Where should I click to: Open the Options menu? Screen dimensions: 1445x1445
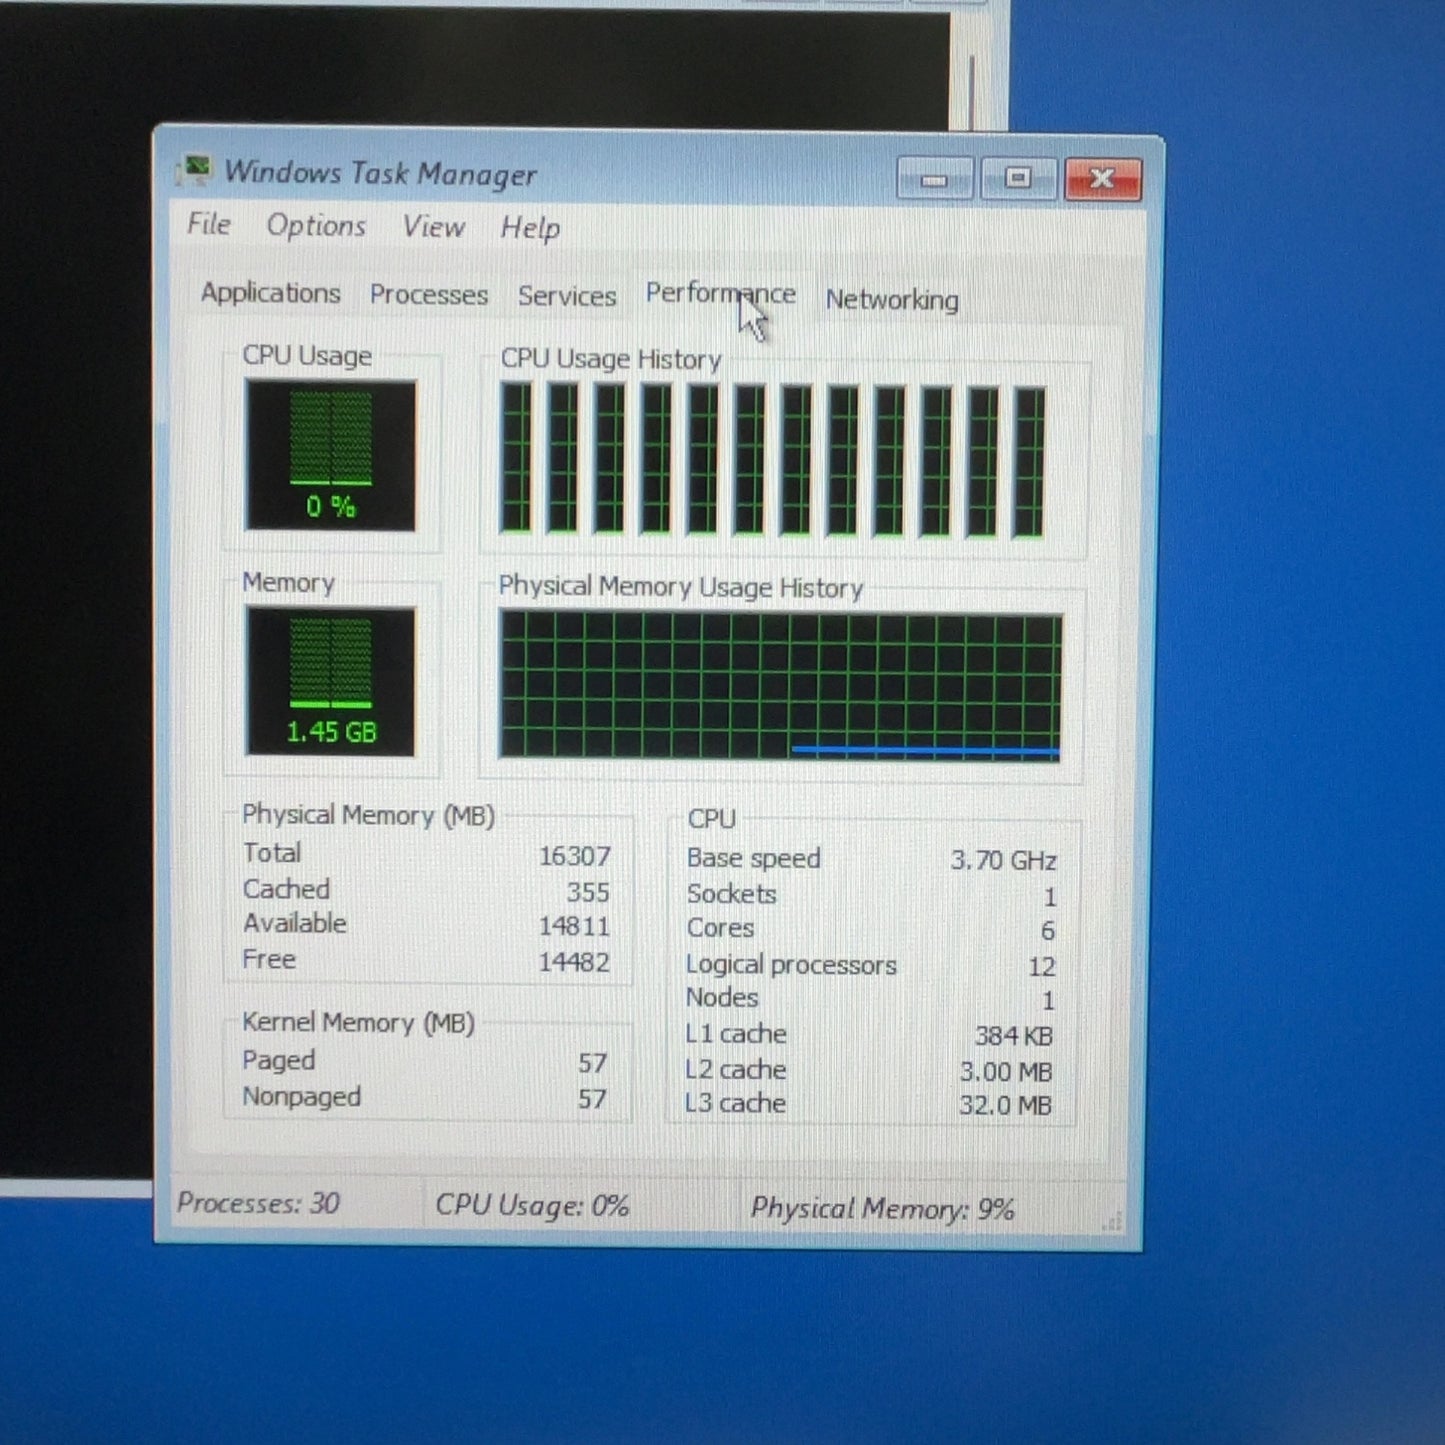tap(316, 226)
